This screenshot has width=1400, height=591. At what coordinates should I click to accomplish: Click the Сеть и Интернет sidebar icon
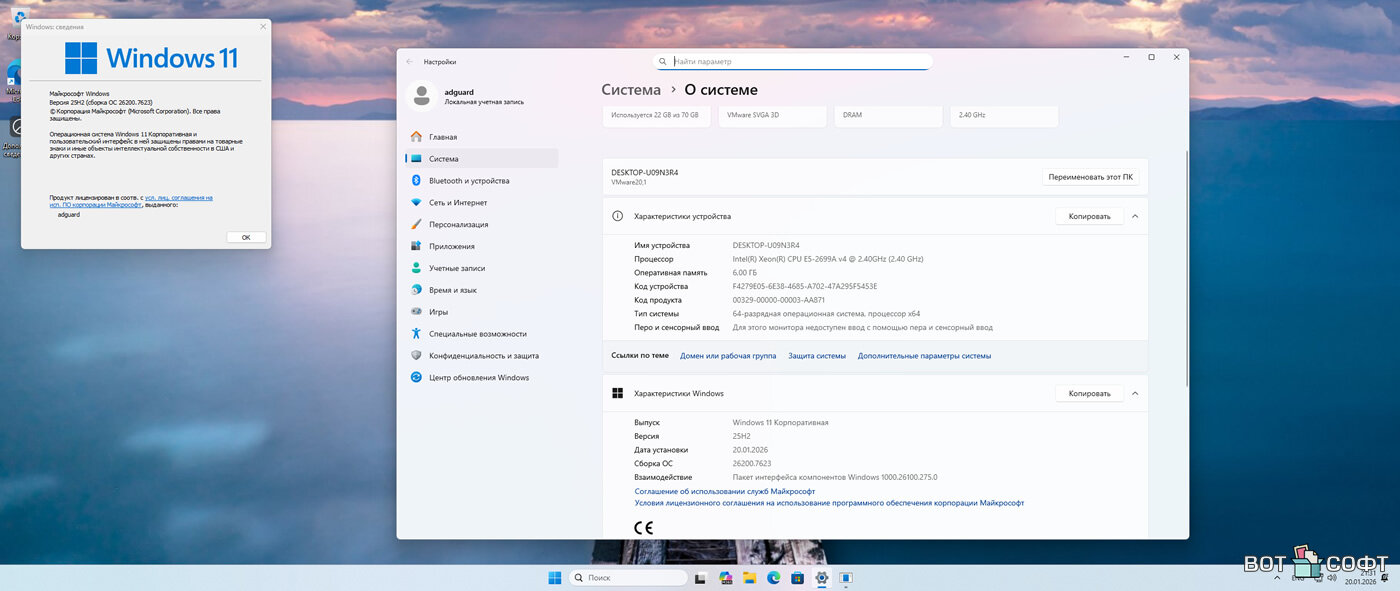pyautogui.click(x=416, y=203)
